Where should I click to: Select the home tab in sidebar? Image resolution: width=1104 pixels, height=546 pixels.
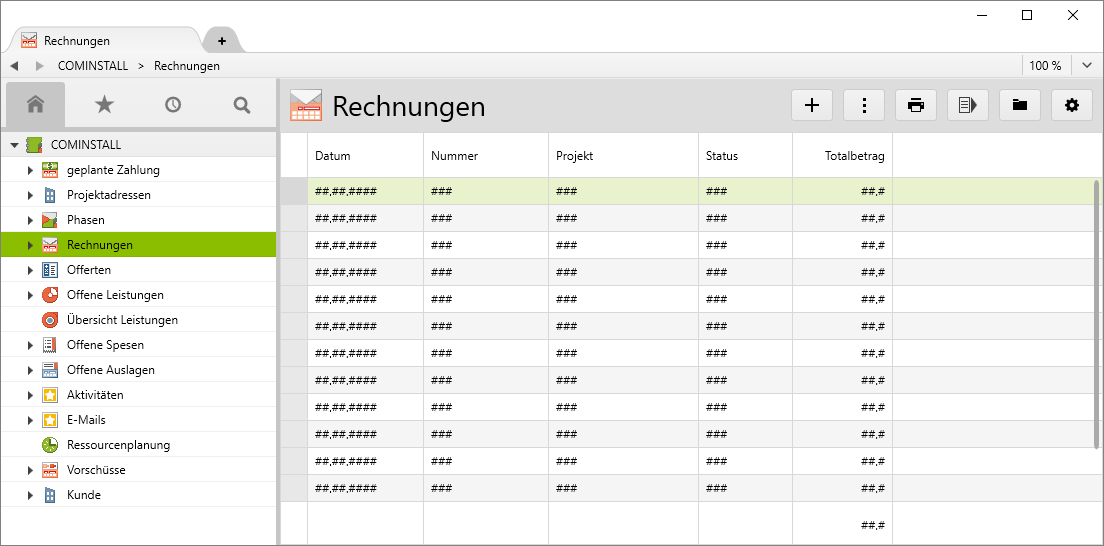pyautogui.click(x=36, y=105)
